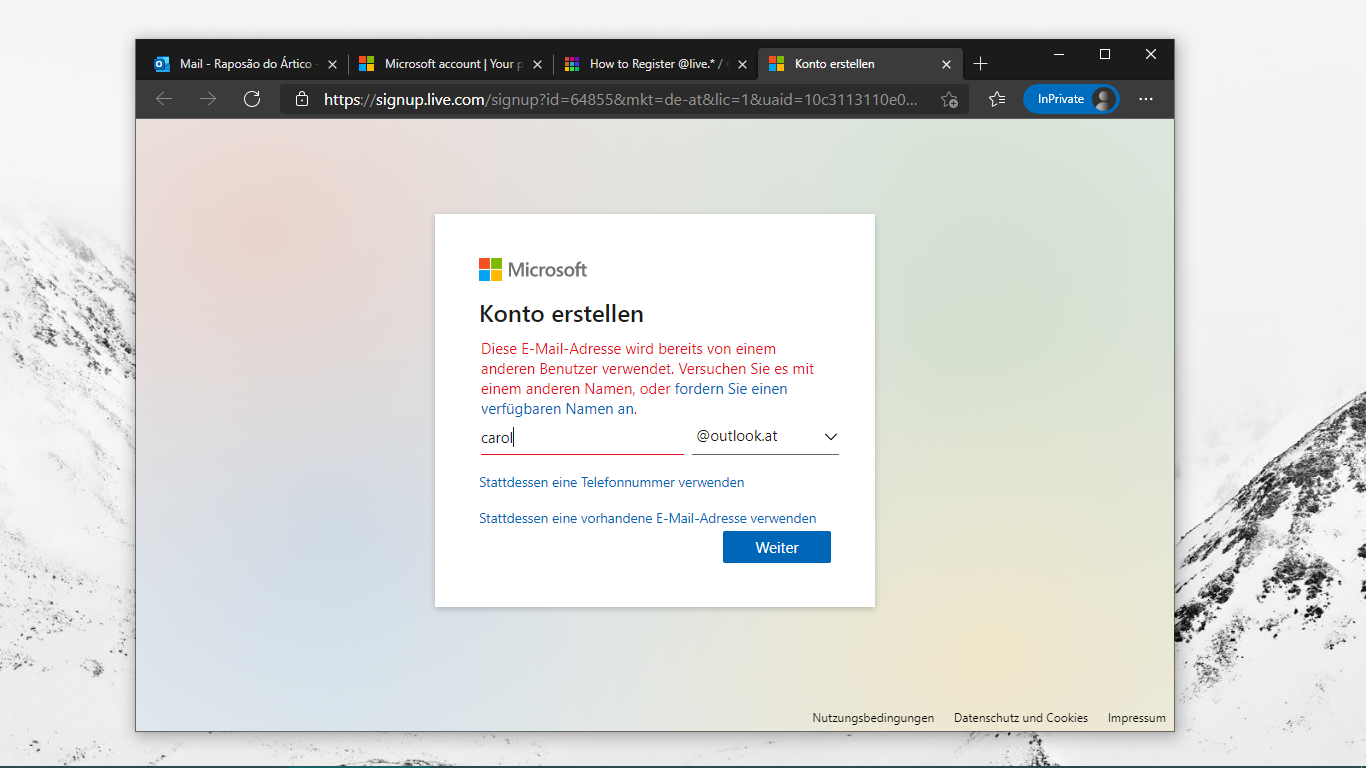1366x768 pixels.
Task: Click the Outlook icon on Mail tab
Action: pos(162,64)
